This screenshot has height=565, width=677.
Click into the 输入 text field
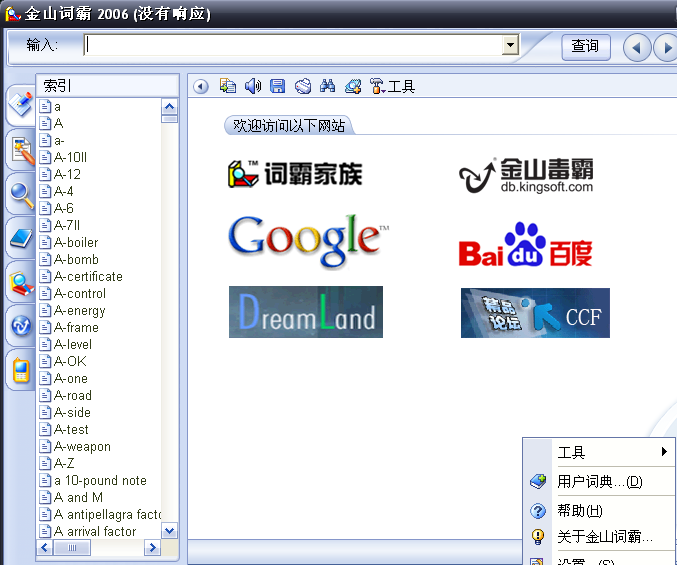coord(293,45)
